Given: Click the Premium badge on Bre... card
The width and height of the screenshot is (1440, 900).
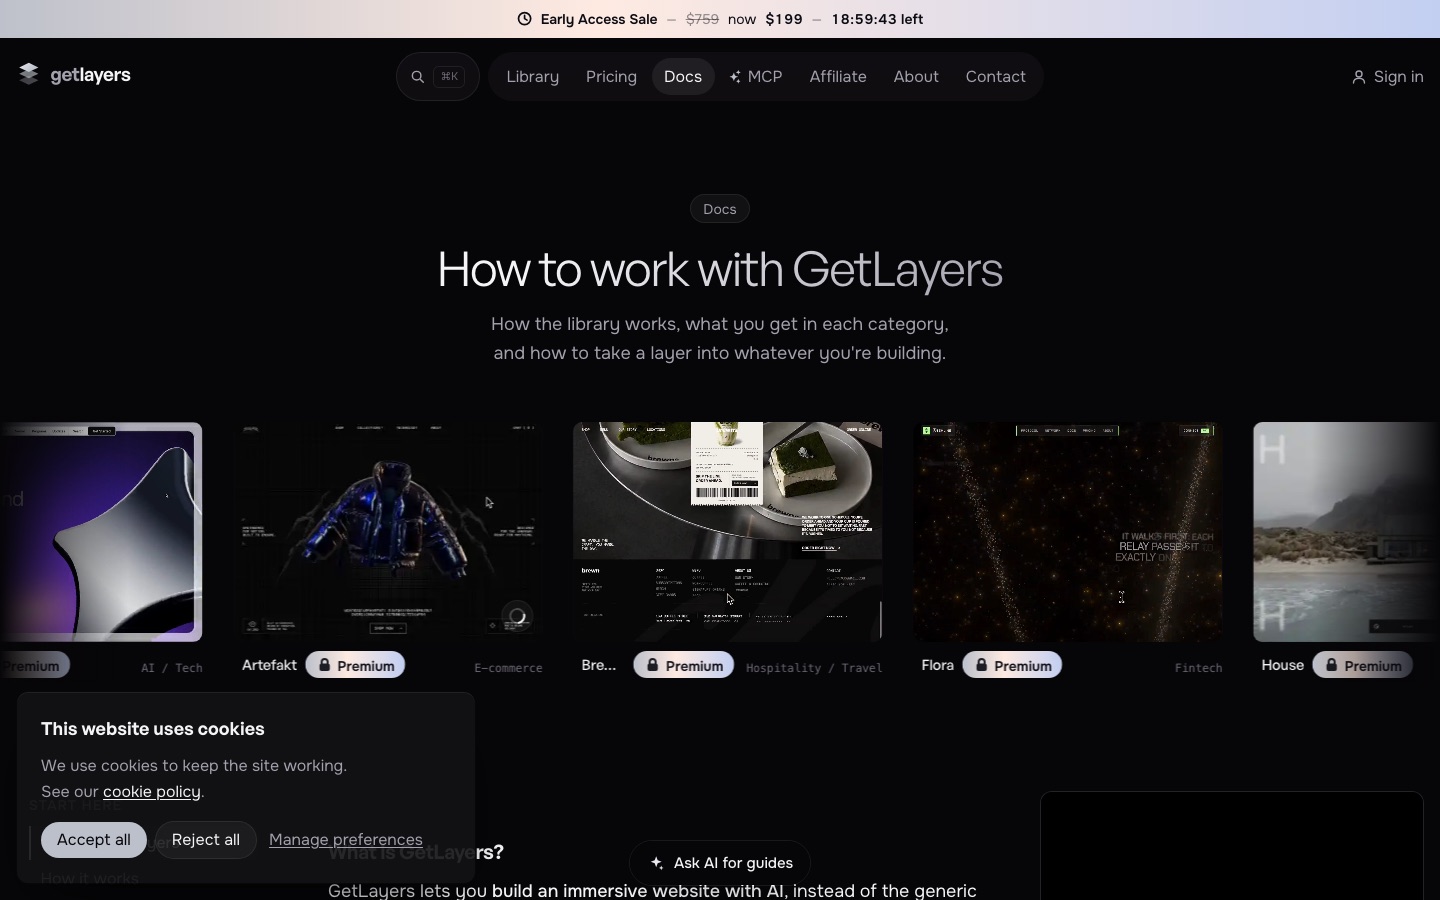Looking at the screenshot, I should click(684, 665).
